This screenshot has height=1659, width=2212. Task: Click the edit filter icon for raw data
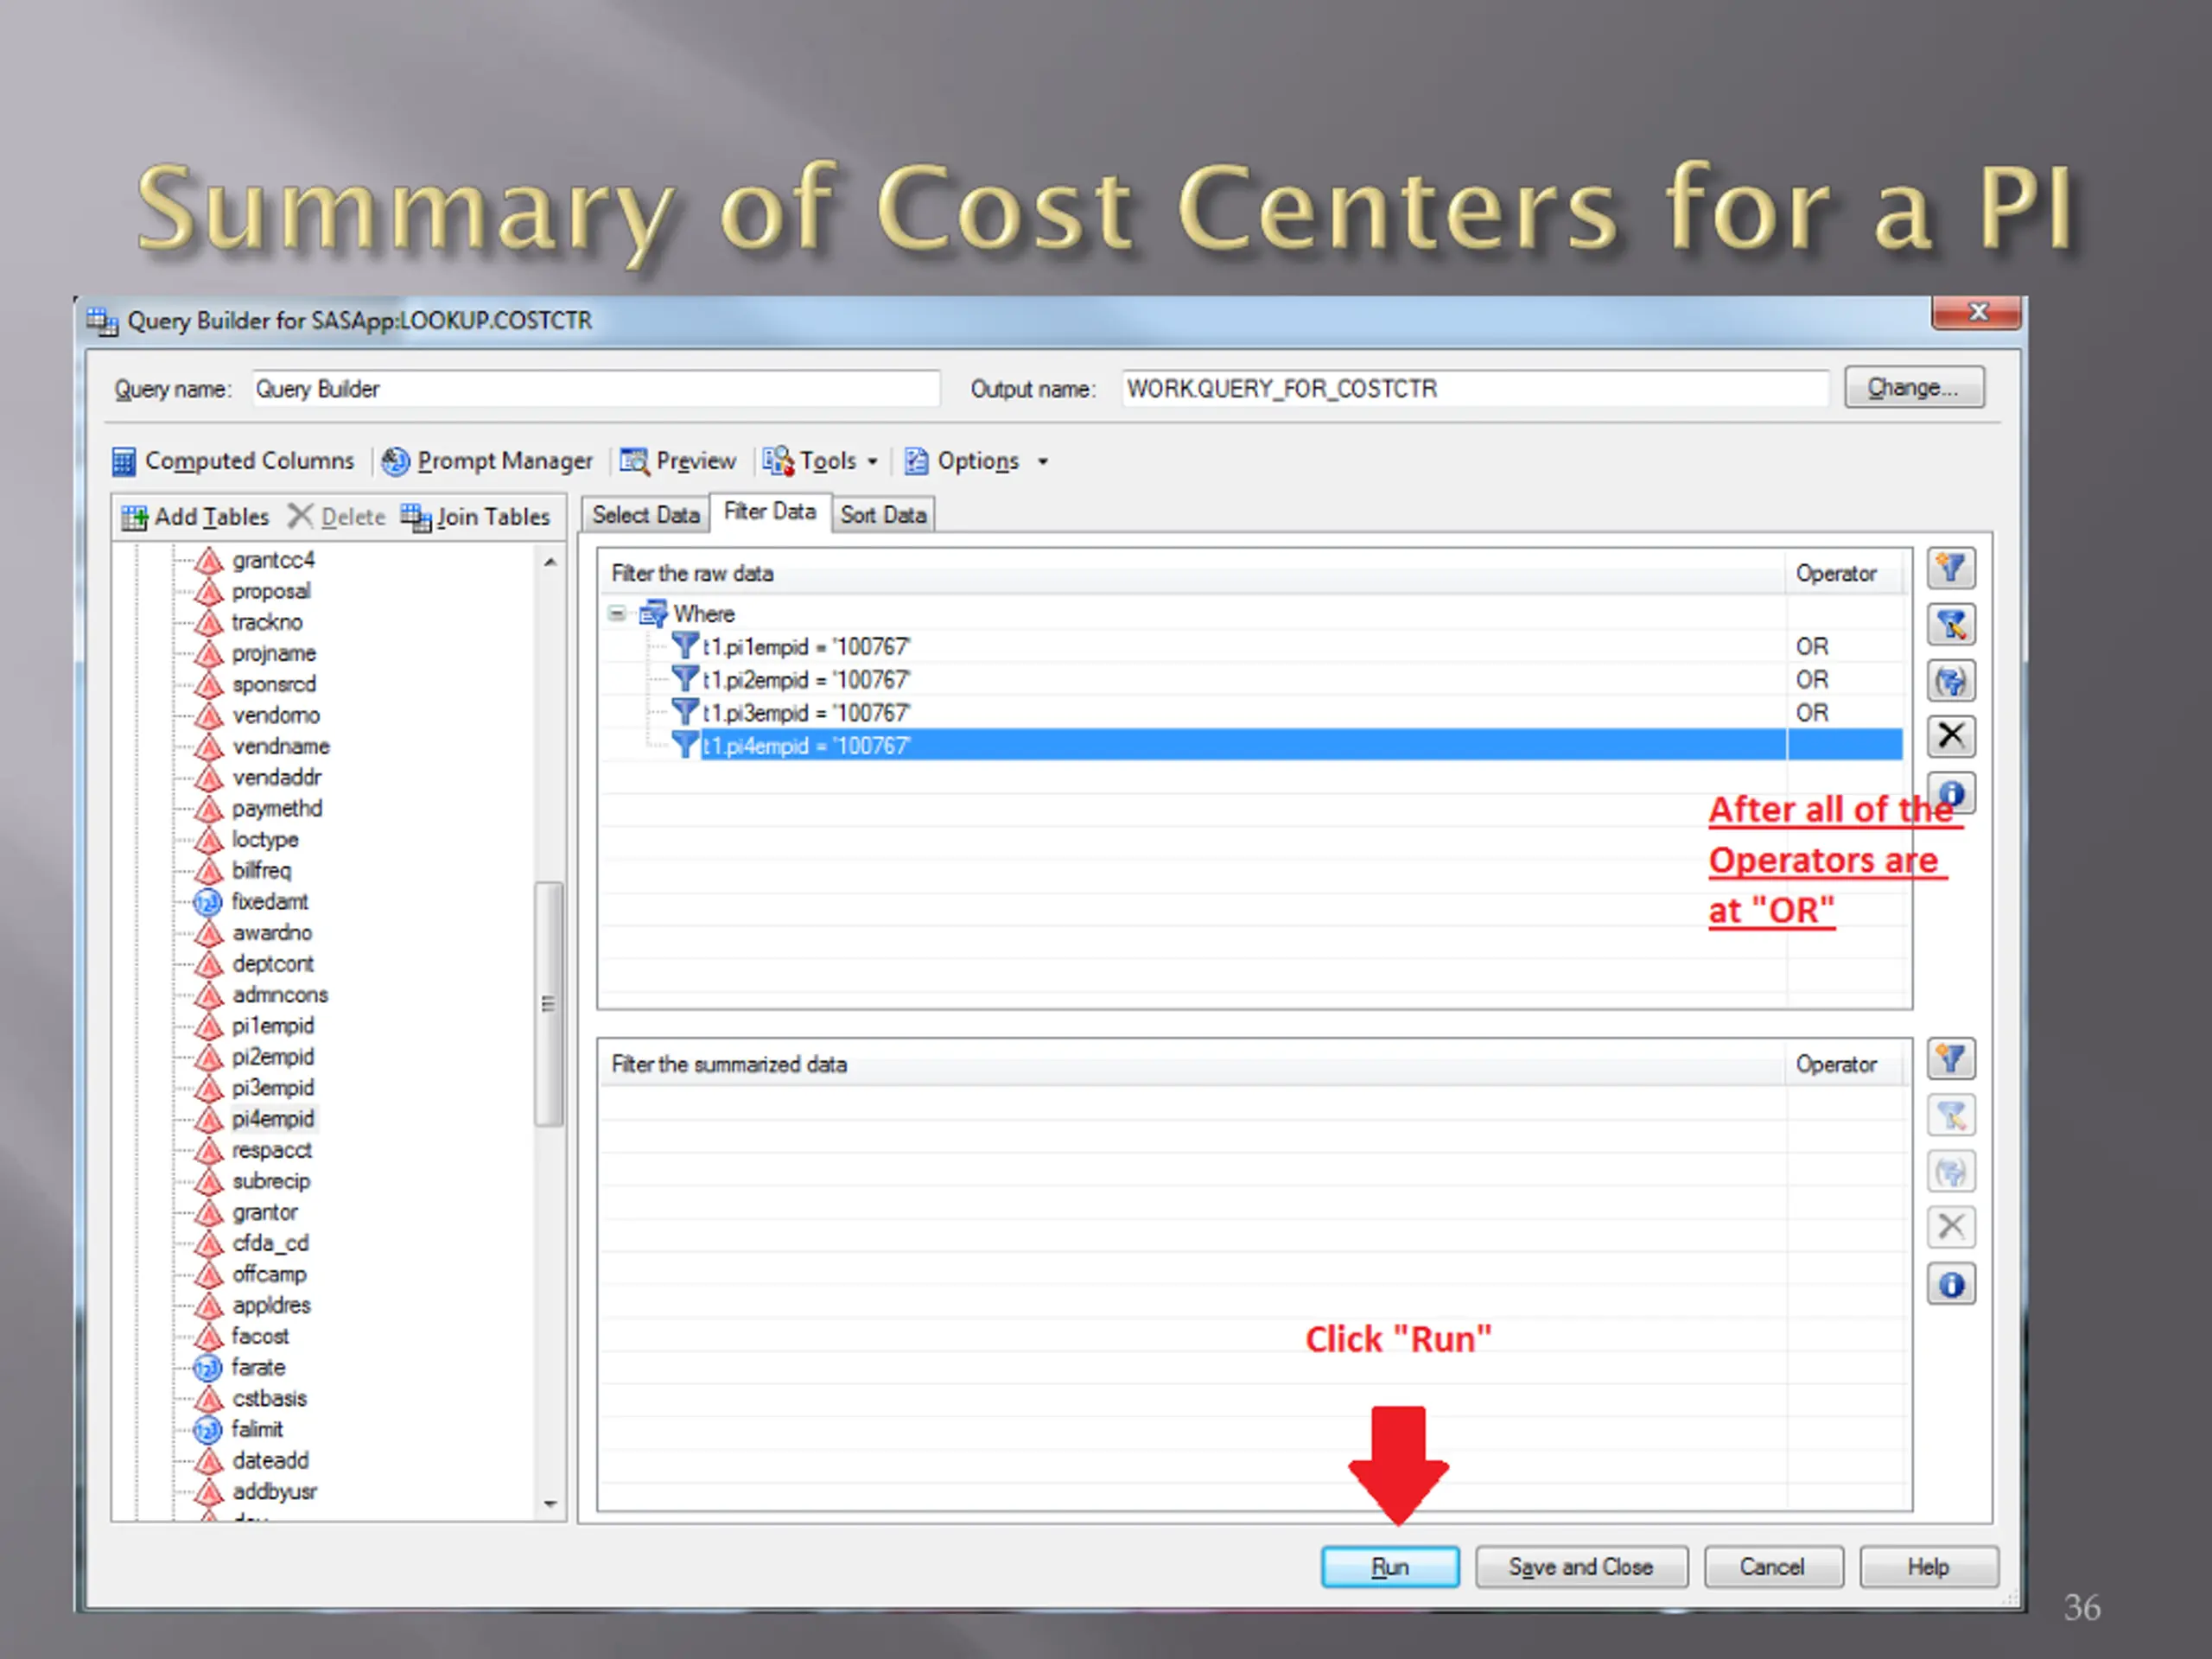(1950, 625)
